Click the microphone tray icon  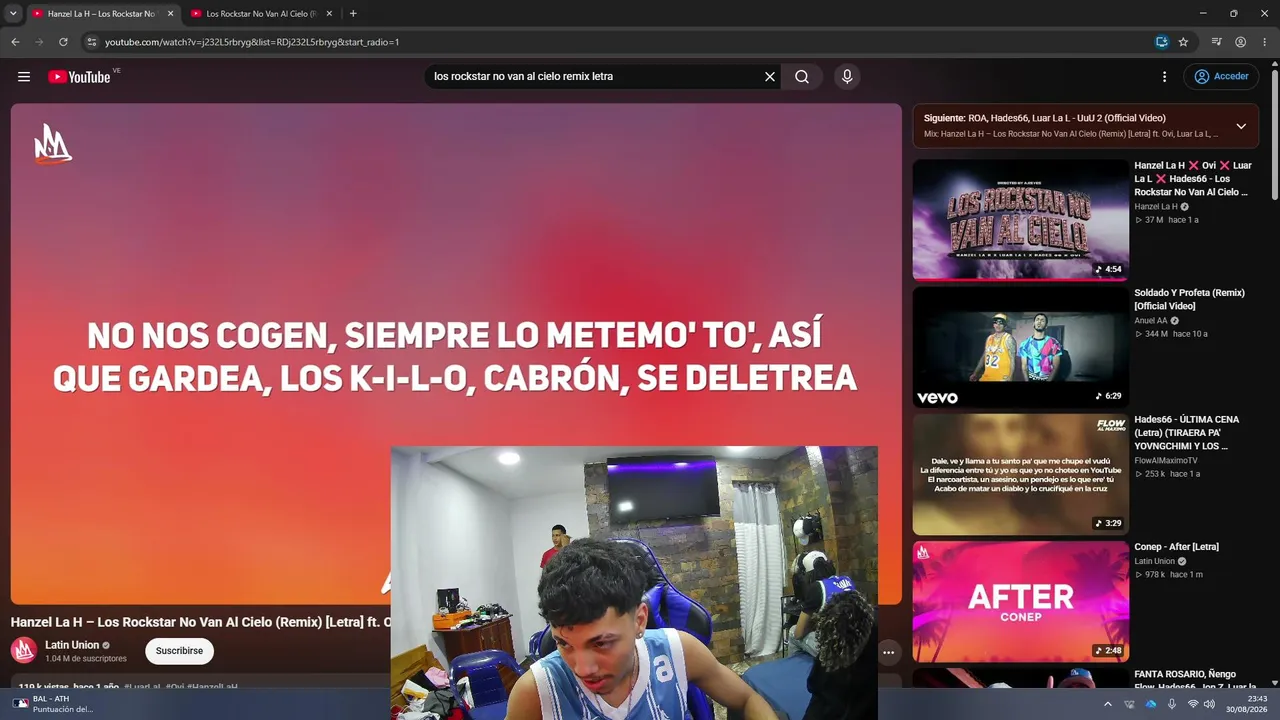(1171, 704)
